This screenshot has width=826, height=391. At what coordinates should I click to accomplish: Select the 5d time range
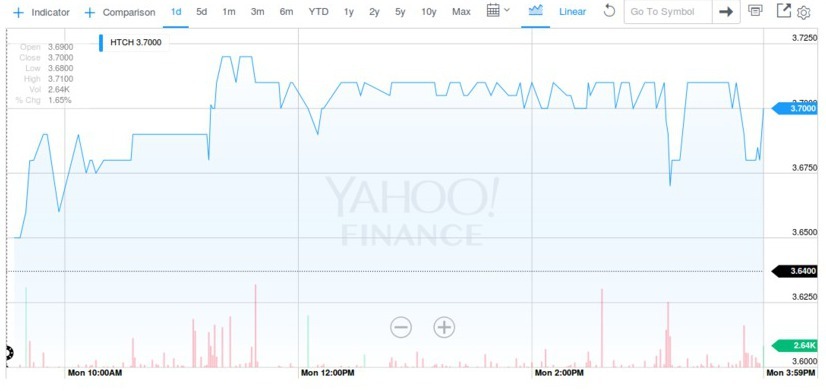202,12
